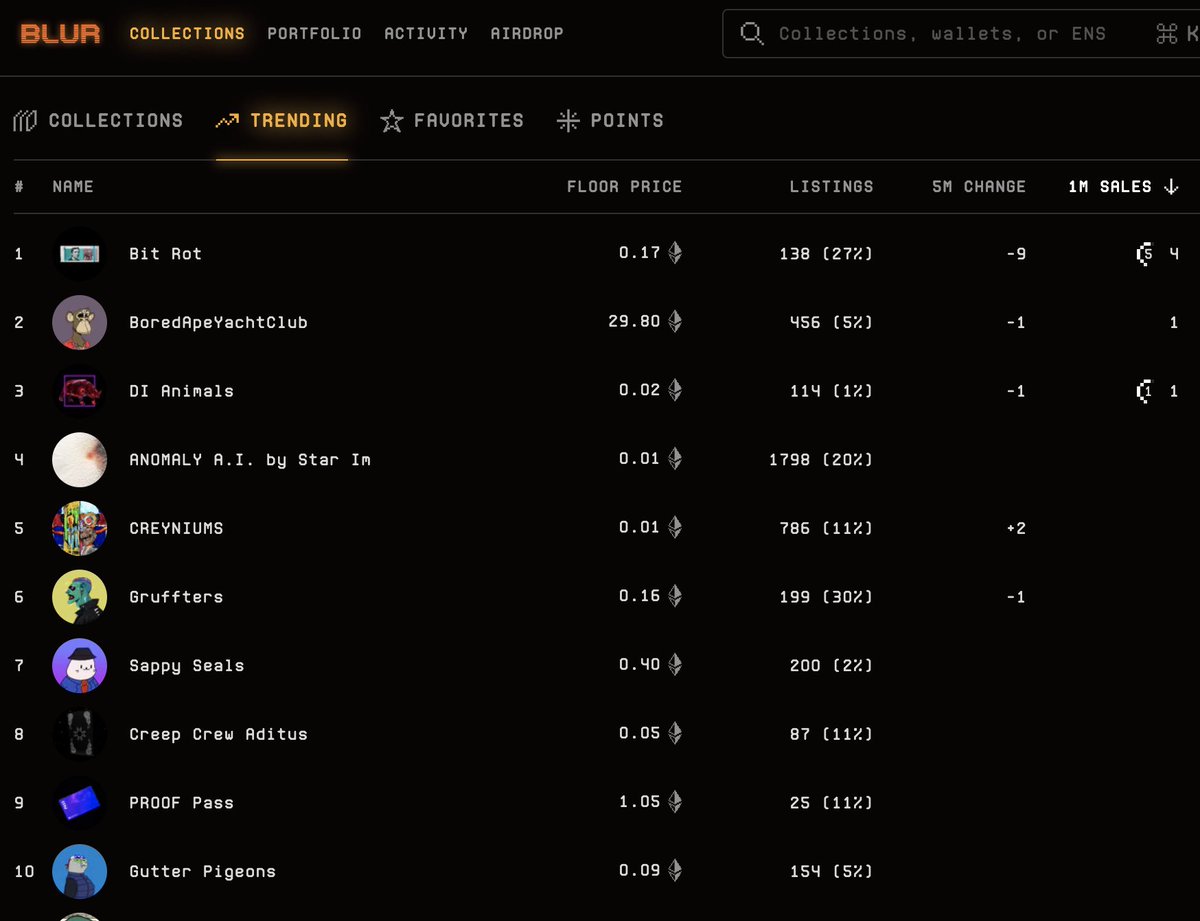Click the ⌘K search shortcut hint
The image size is (1200, 921).
[1177, 34]
